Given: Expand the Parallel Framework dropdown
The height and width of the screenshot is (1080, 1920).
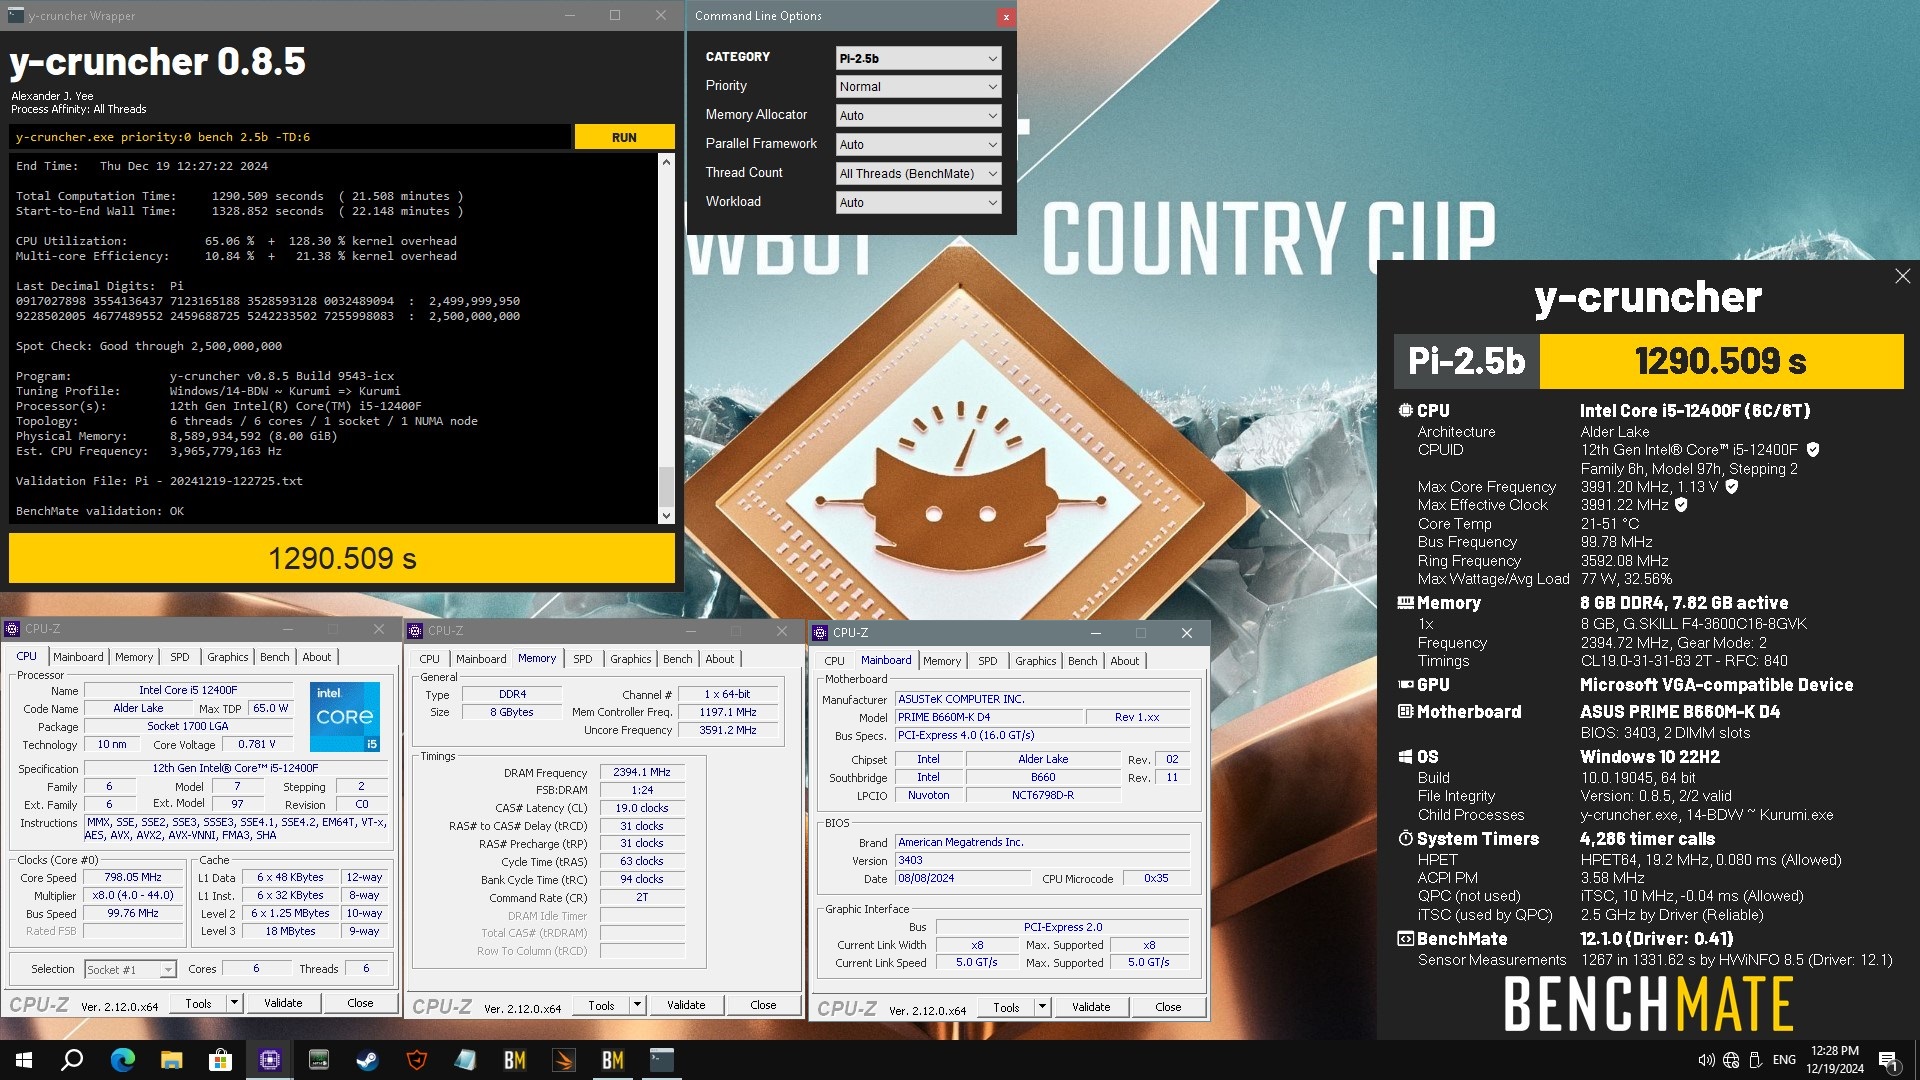Looking at the screenshot, I should 918,145.
